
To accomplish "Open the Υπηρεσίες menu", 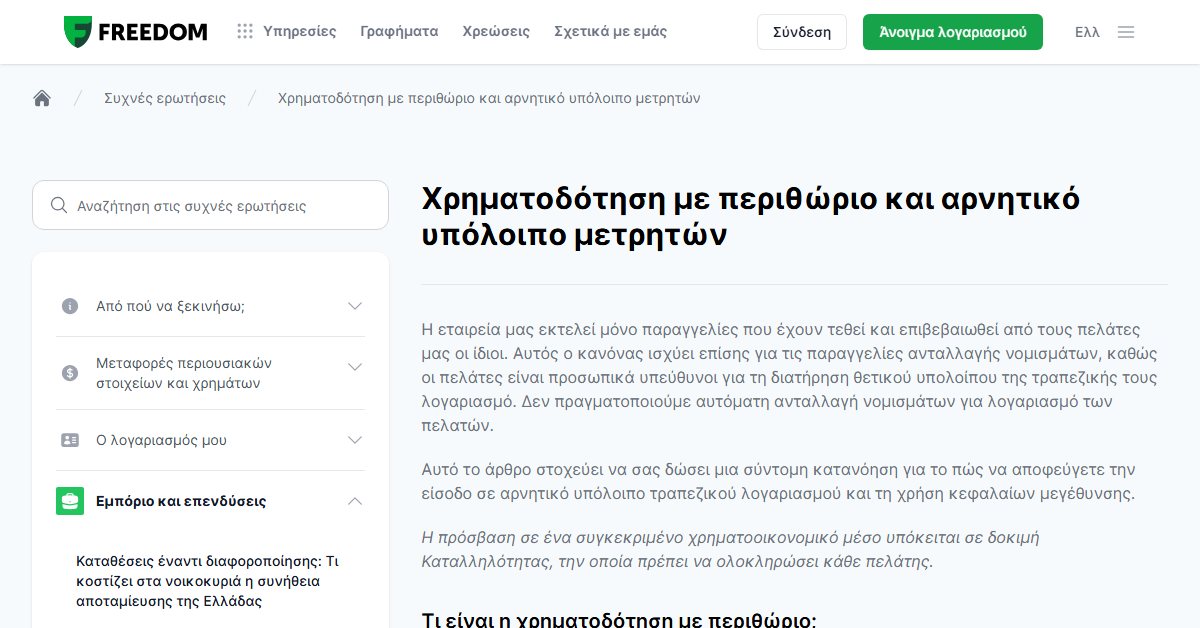I will coord(300,32).
